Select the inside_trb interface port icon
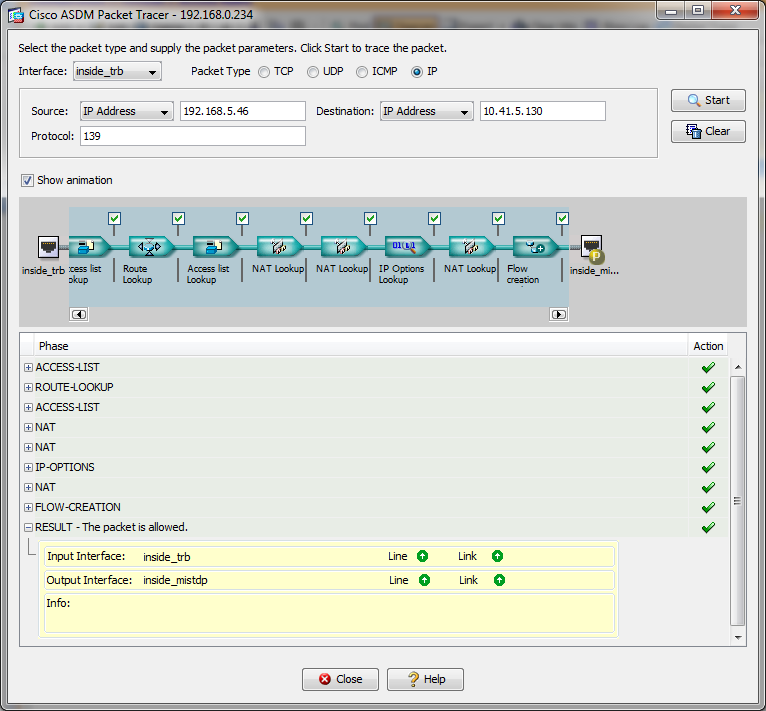 point(48,247)
